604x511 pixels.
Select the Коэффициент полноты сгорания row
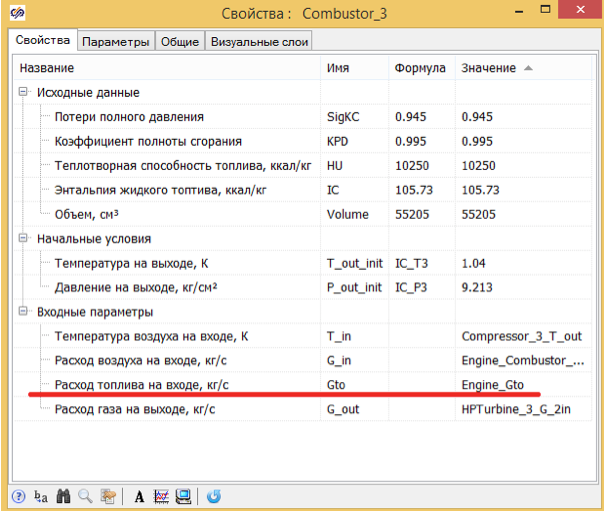(303, 141)
